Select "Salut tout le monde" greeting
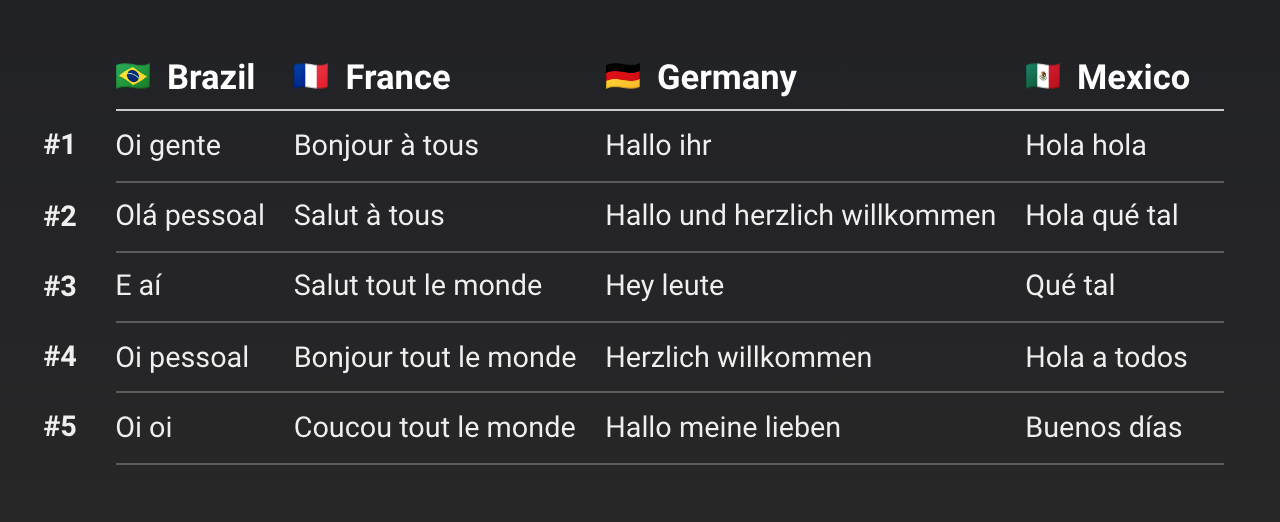Viewport: 1280px width, 522px height. coord(418,286)
